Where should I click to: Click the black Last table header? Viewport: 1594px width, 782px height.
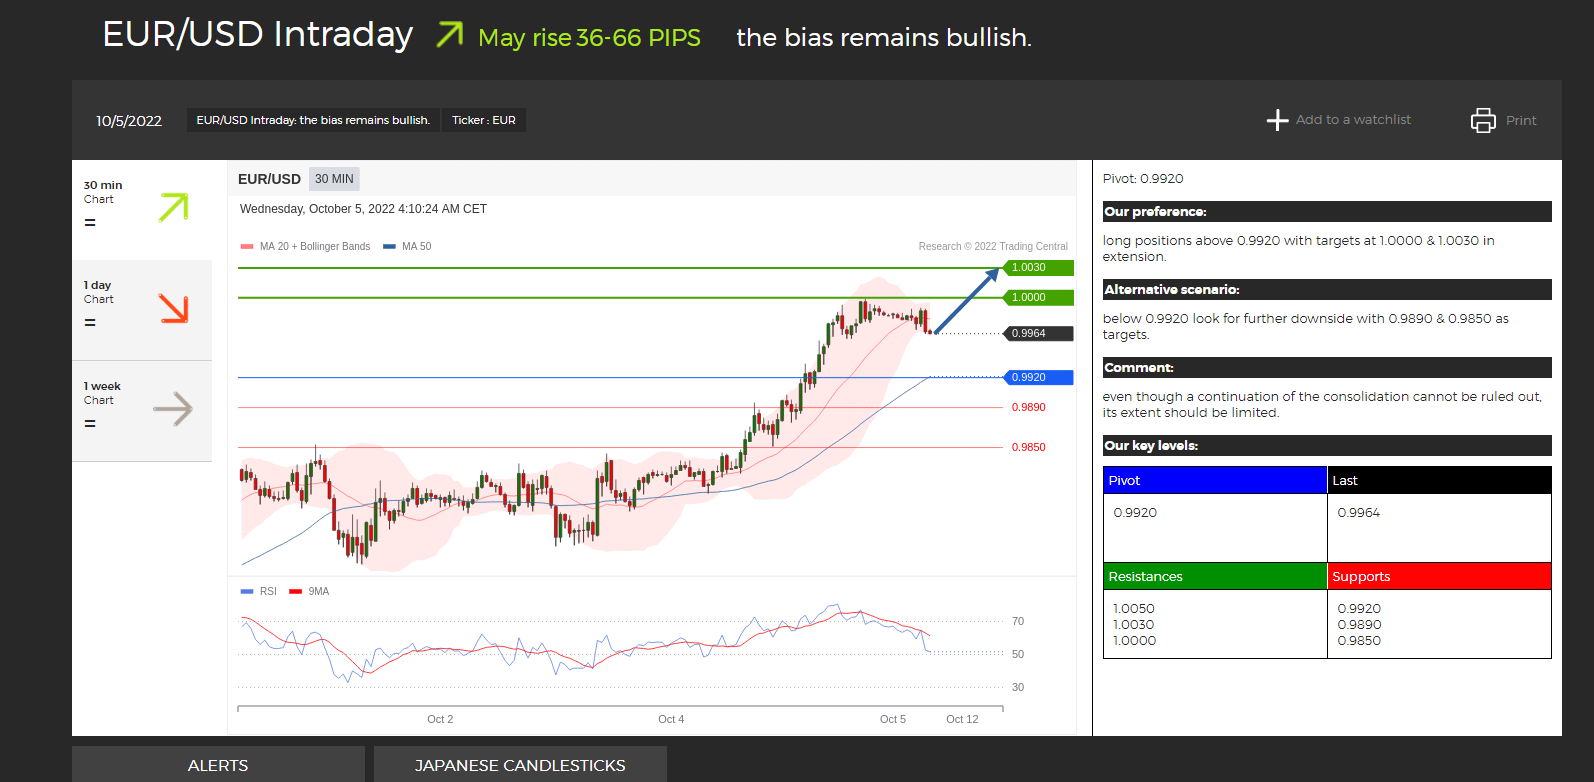1440,480
